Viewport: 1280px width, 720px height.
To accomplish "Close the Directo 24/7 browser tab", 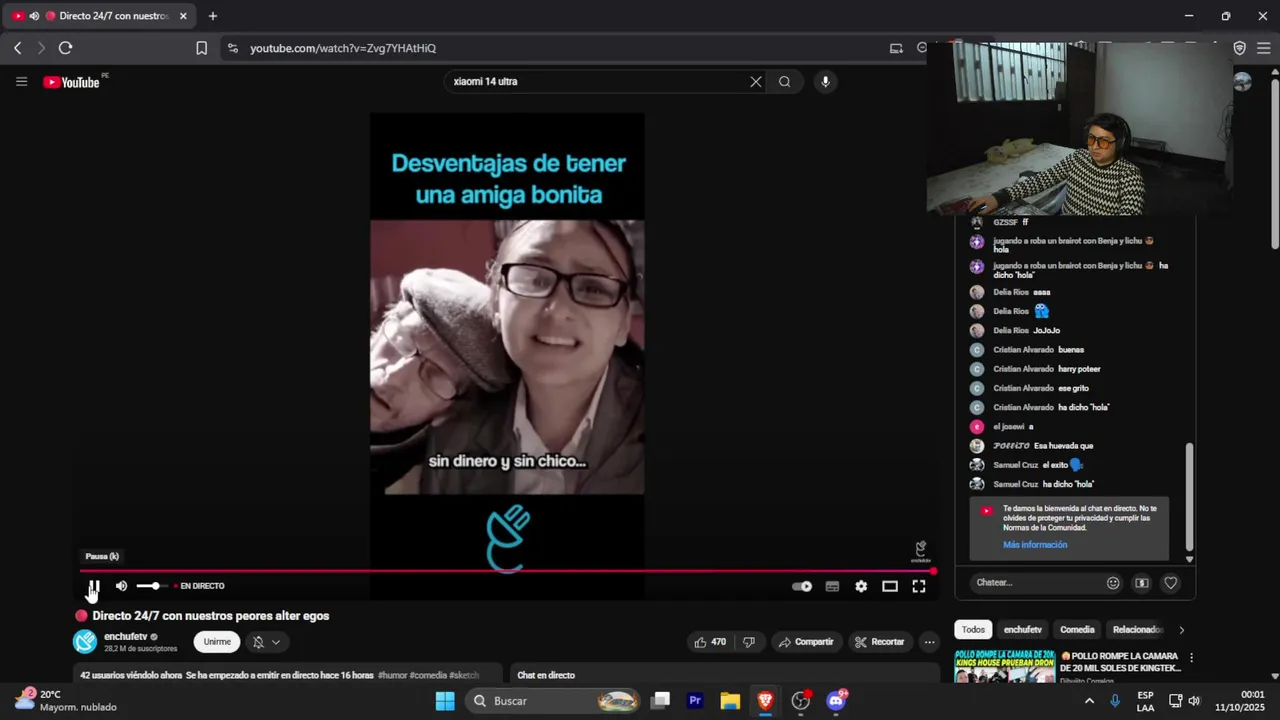I will (x=183, y=16).
